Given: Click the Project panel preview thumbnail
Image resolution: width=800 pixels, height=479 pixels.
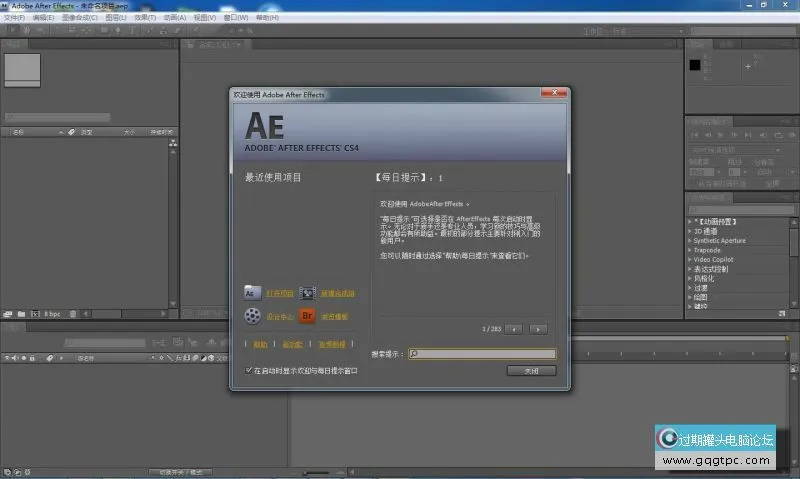Looking at the screenshot, I should (x=22, y=70).
